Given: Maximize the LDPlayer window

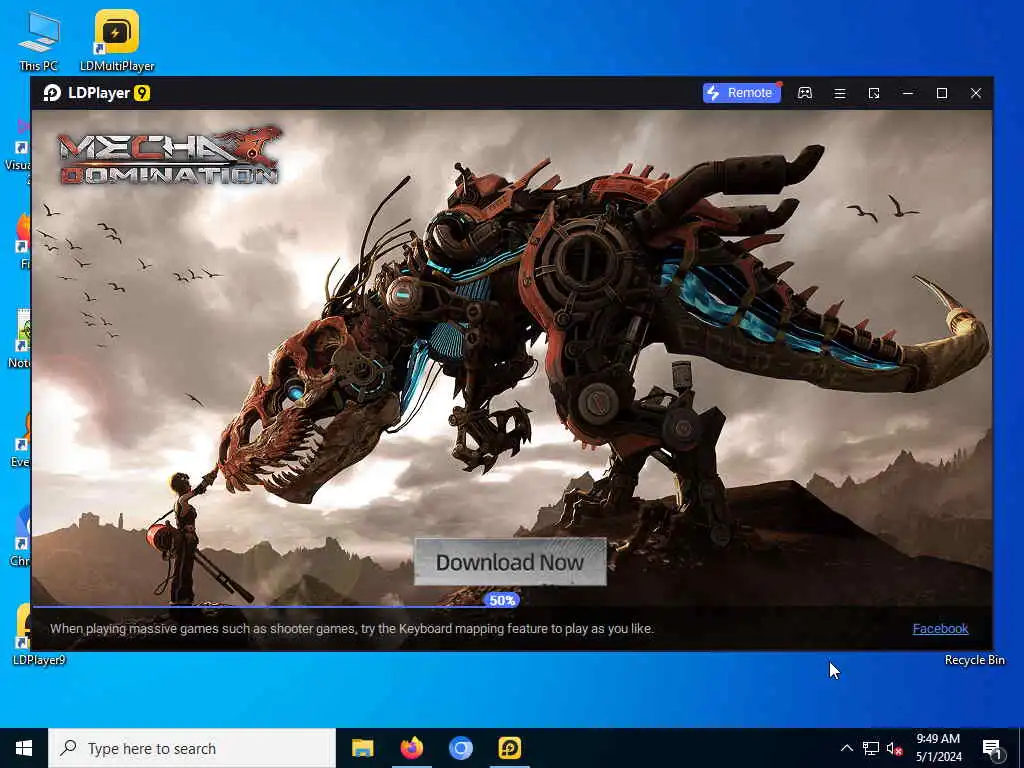Looking at the screenshot, I should (x=942, y=93).
